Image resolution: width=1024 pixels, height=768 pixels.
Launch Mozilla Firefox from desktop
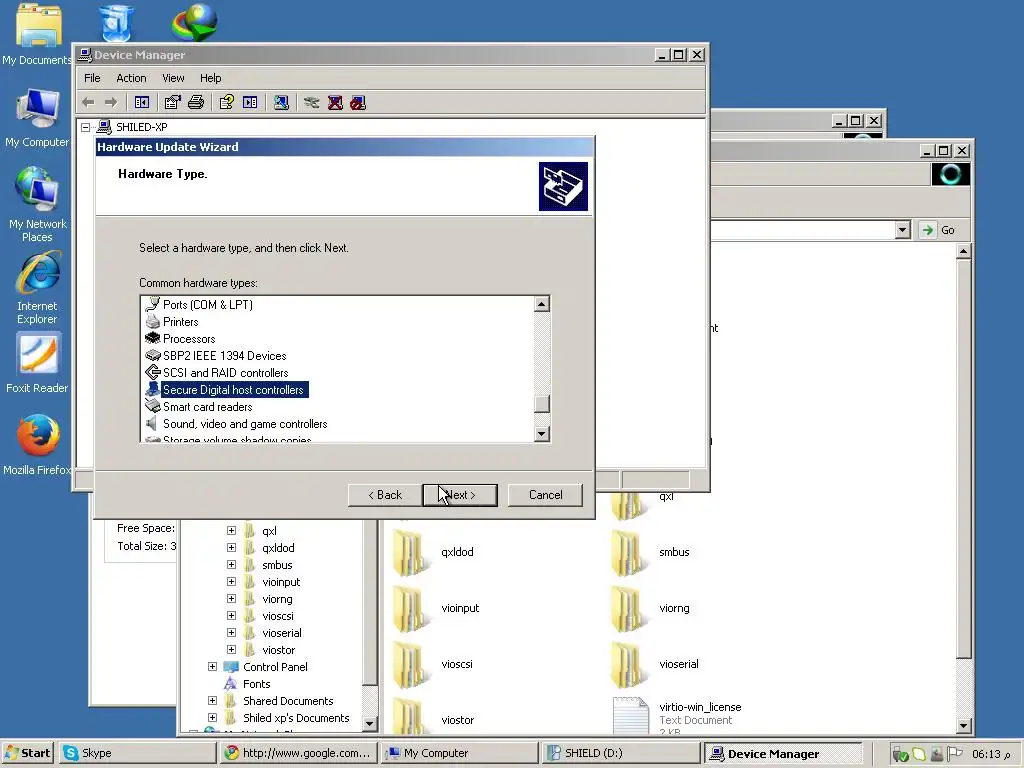click(37, 444)
